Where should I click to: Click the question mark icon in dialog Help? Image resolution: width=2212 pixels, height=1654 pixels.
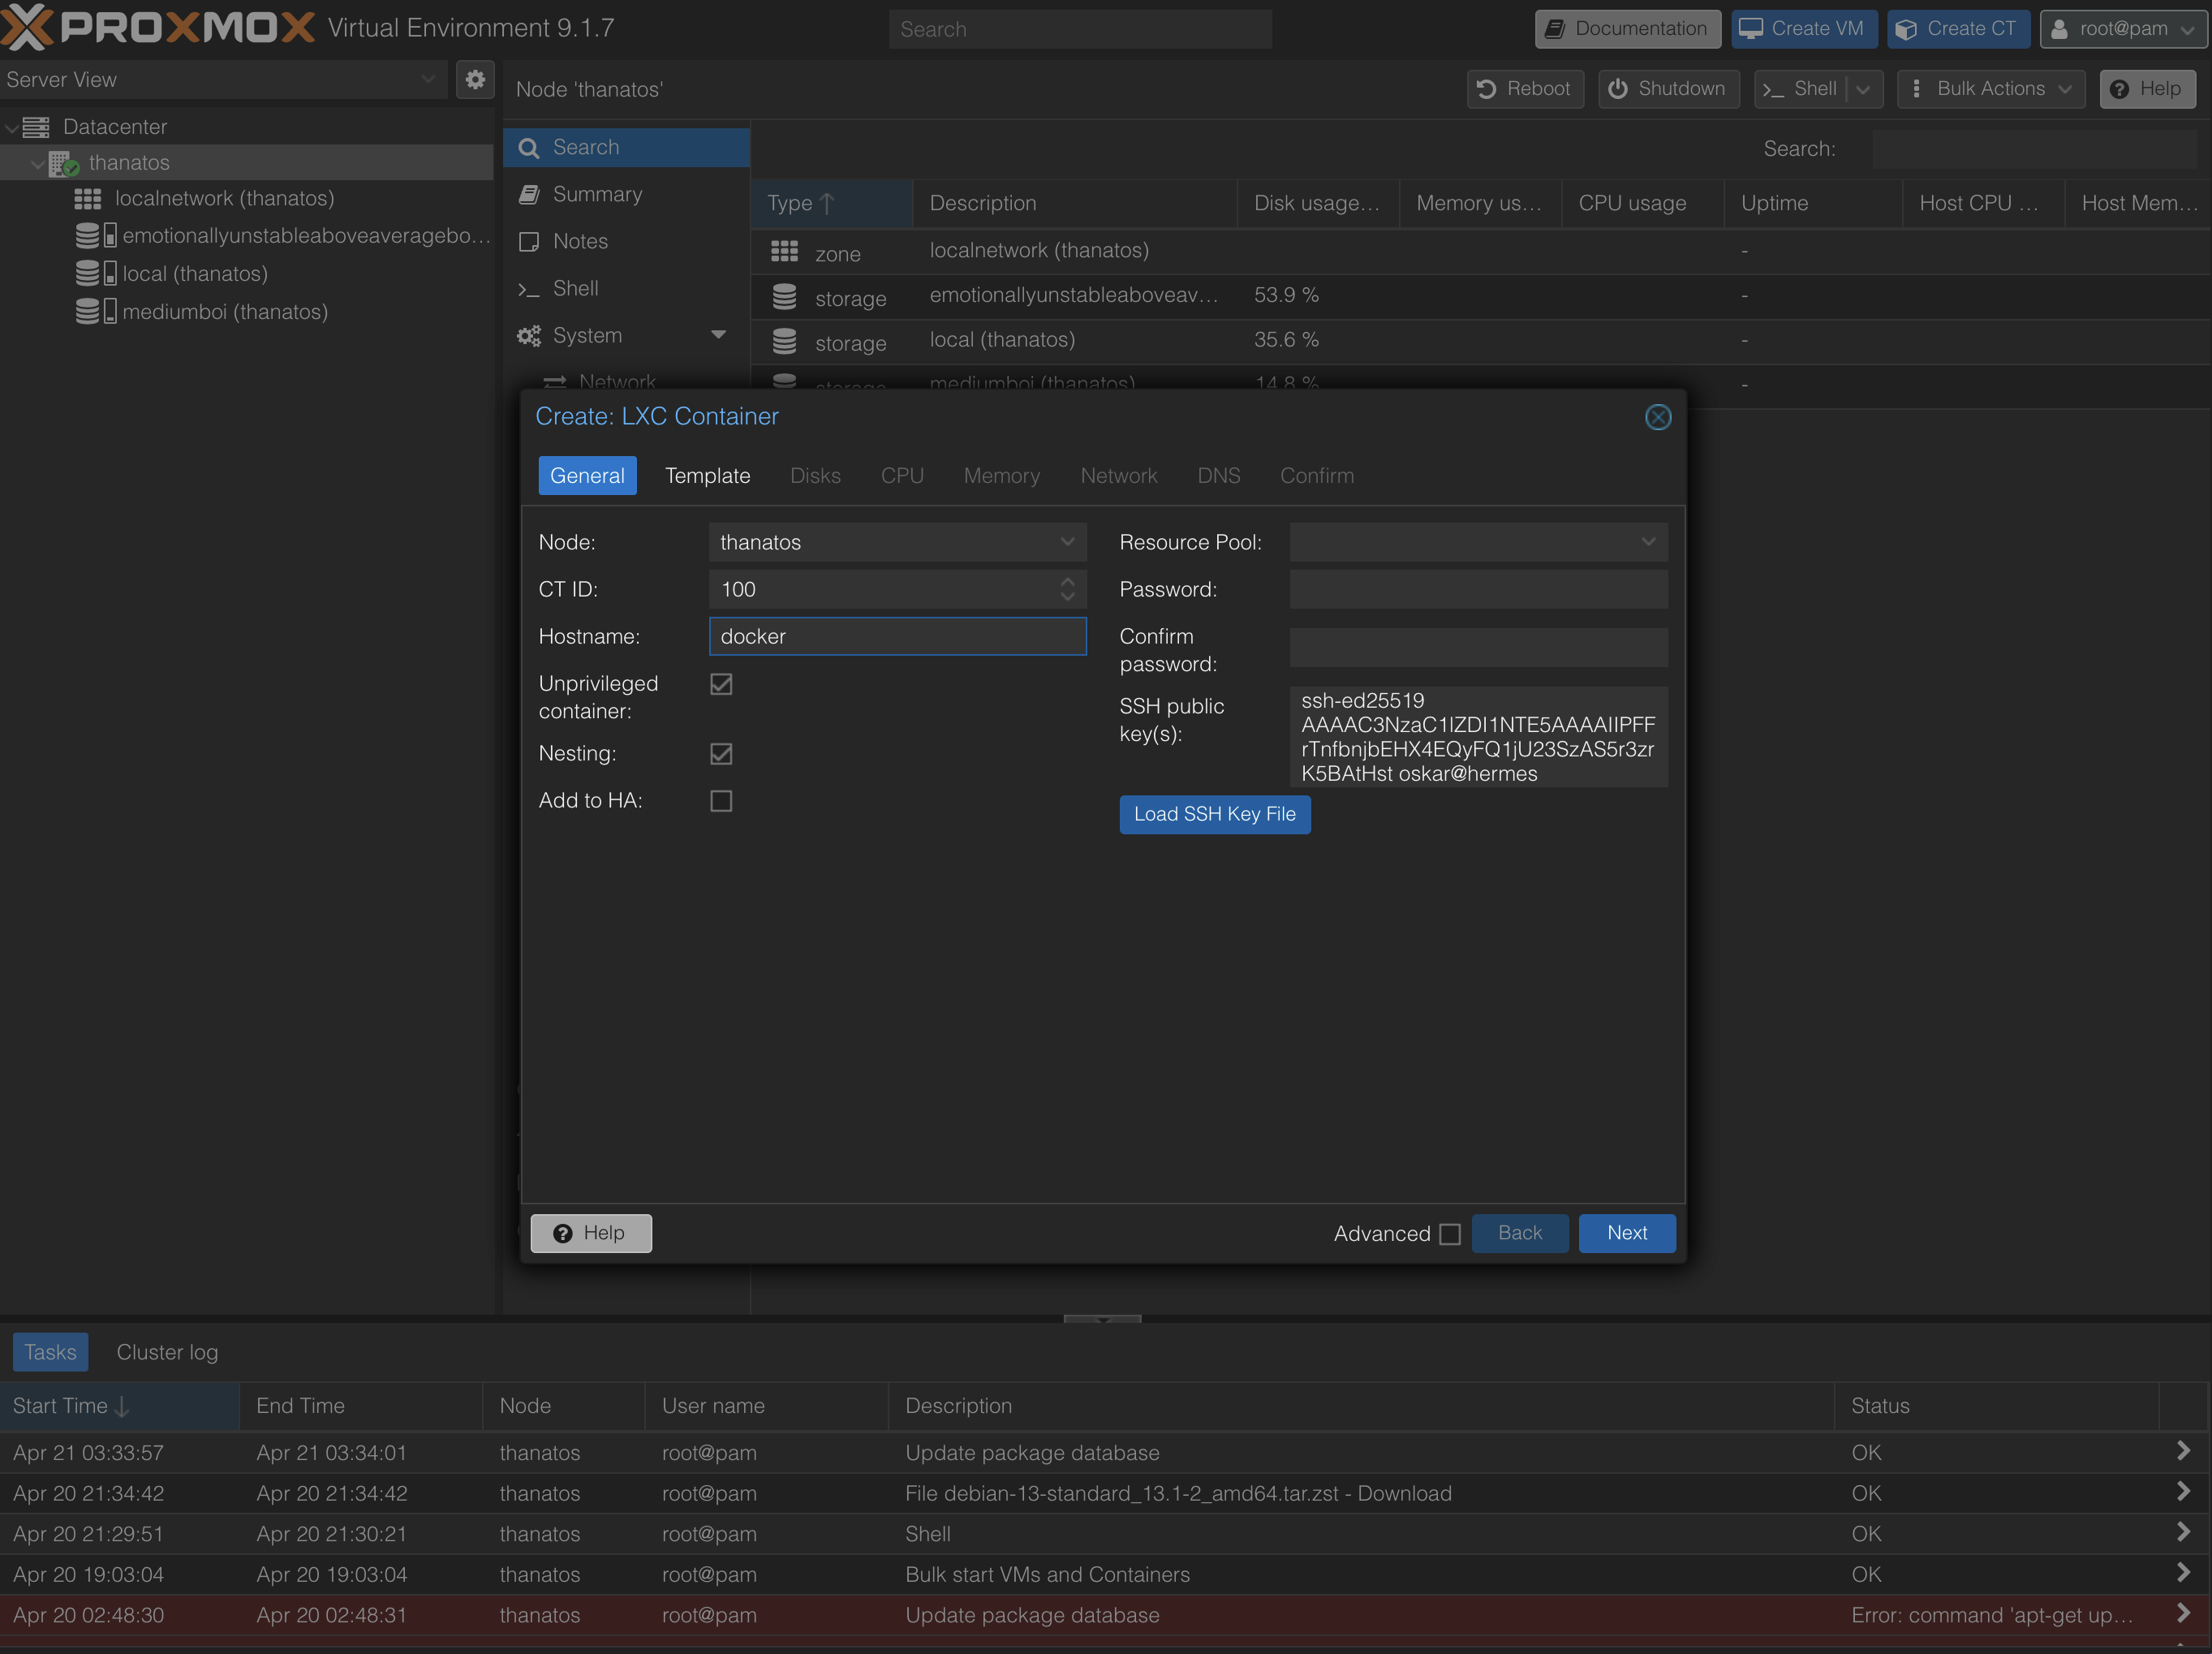click(563, 1234)
